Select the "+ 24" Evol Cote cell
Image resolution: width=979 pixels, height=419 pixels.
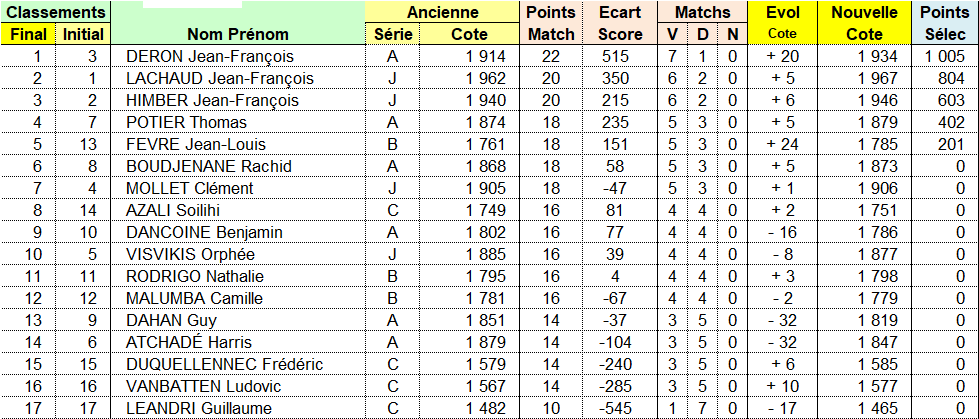coord(782,144)
